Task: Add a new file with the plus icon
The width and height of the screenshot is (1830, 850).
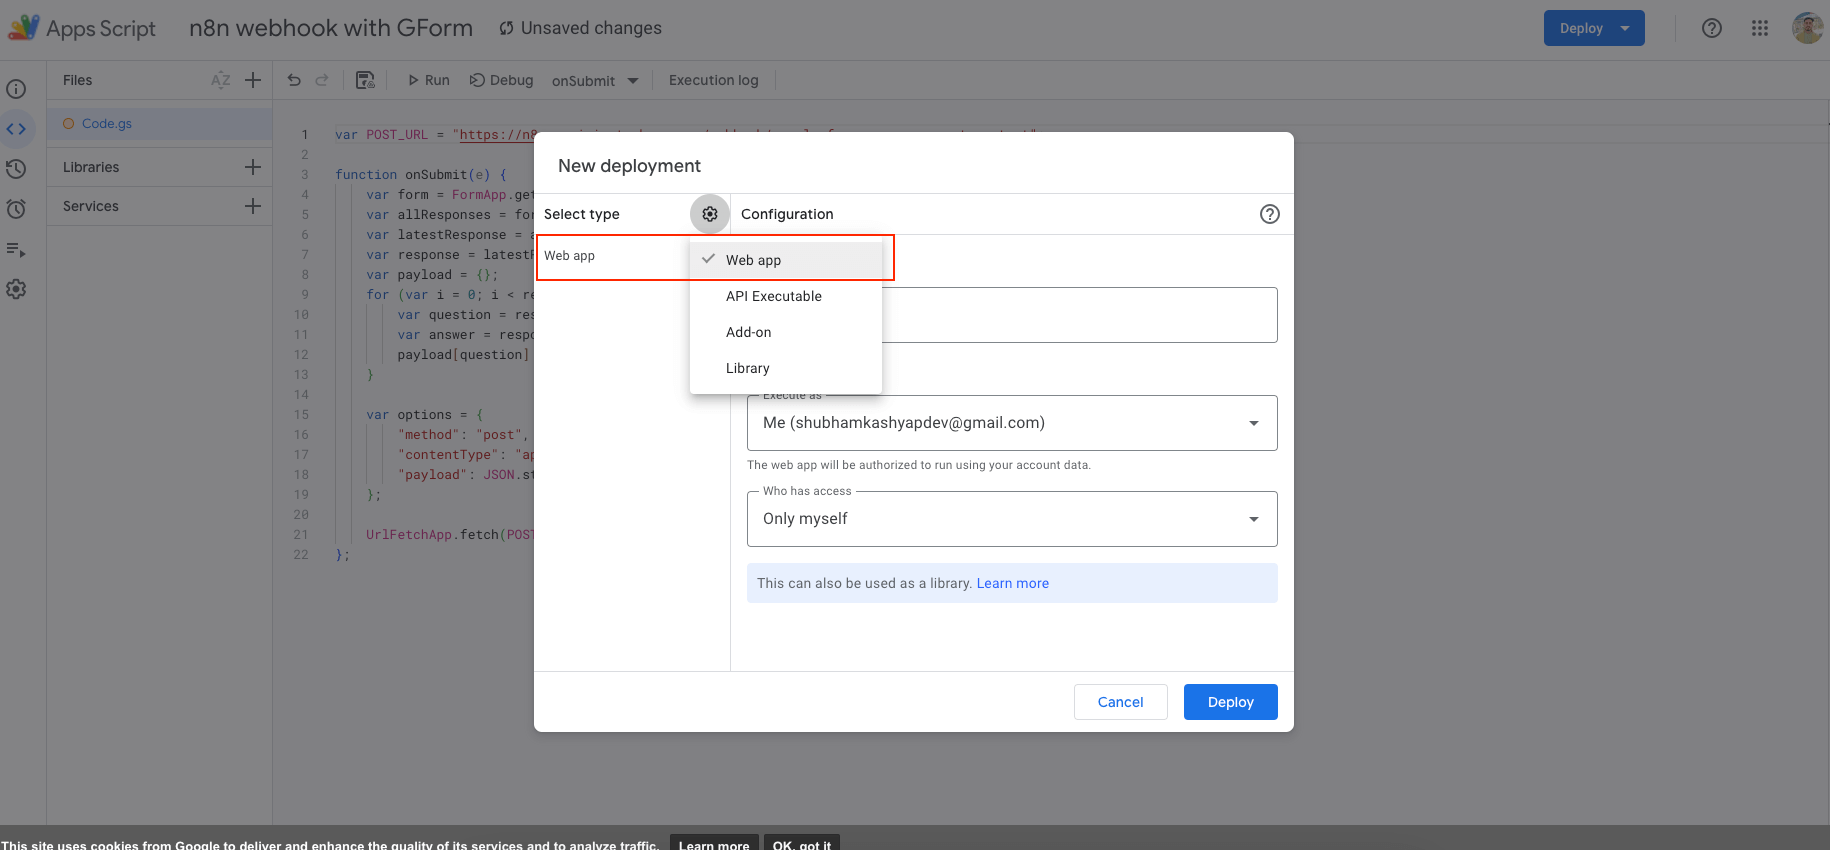Action: 253,80
